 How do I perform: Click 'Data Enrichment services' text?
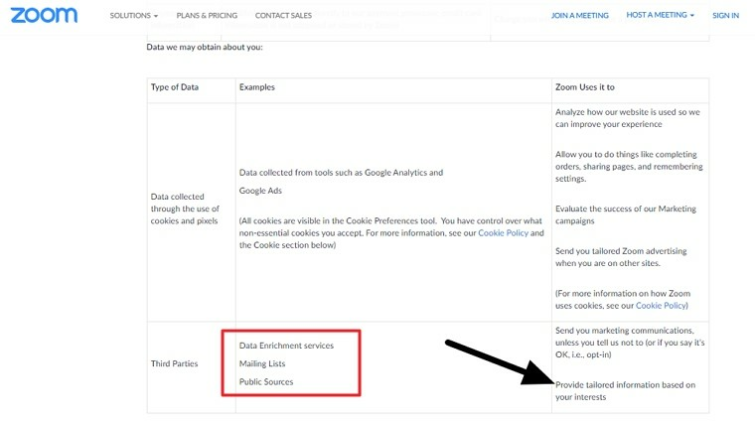[286, 345]
